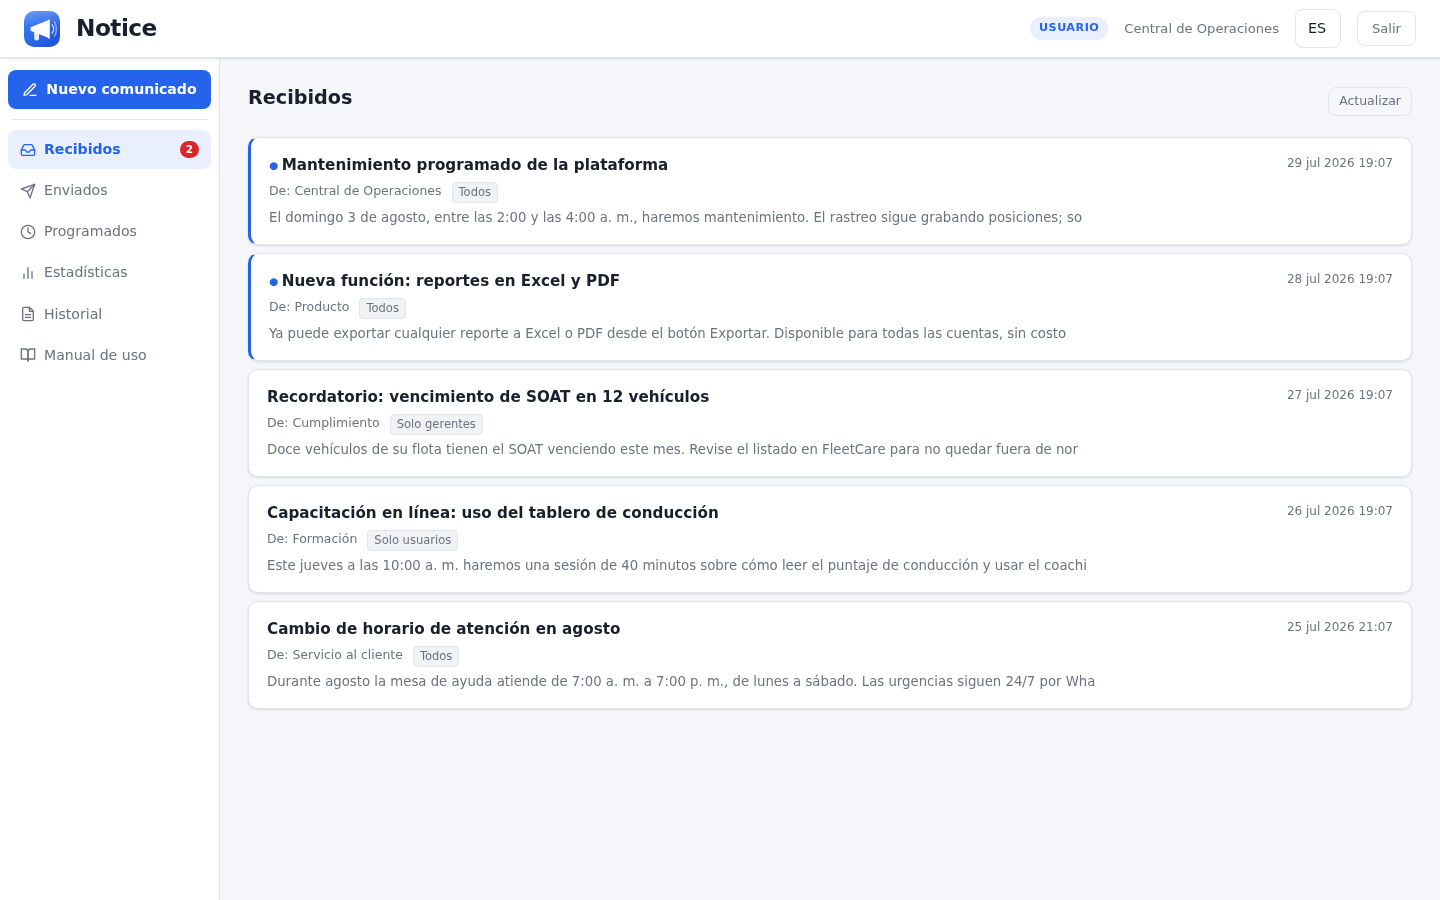
Task: Open the Recordatorio vencimiento de SOAT message
Action: point(830,423)
